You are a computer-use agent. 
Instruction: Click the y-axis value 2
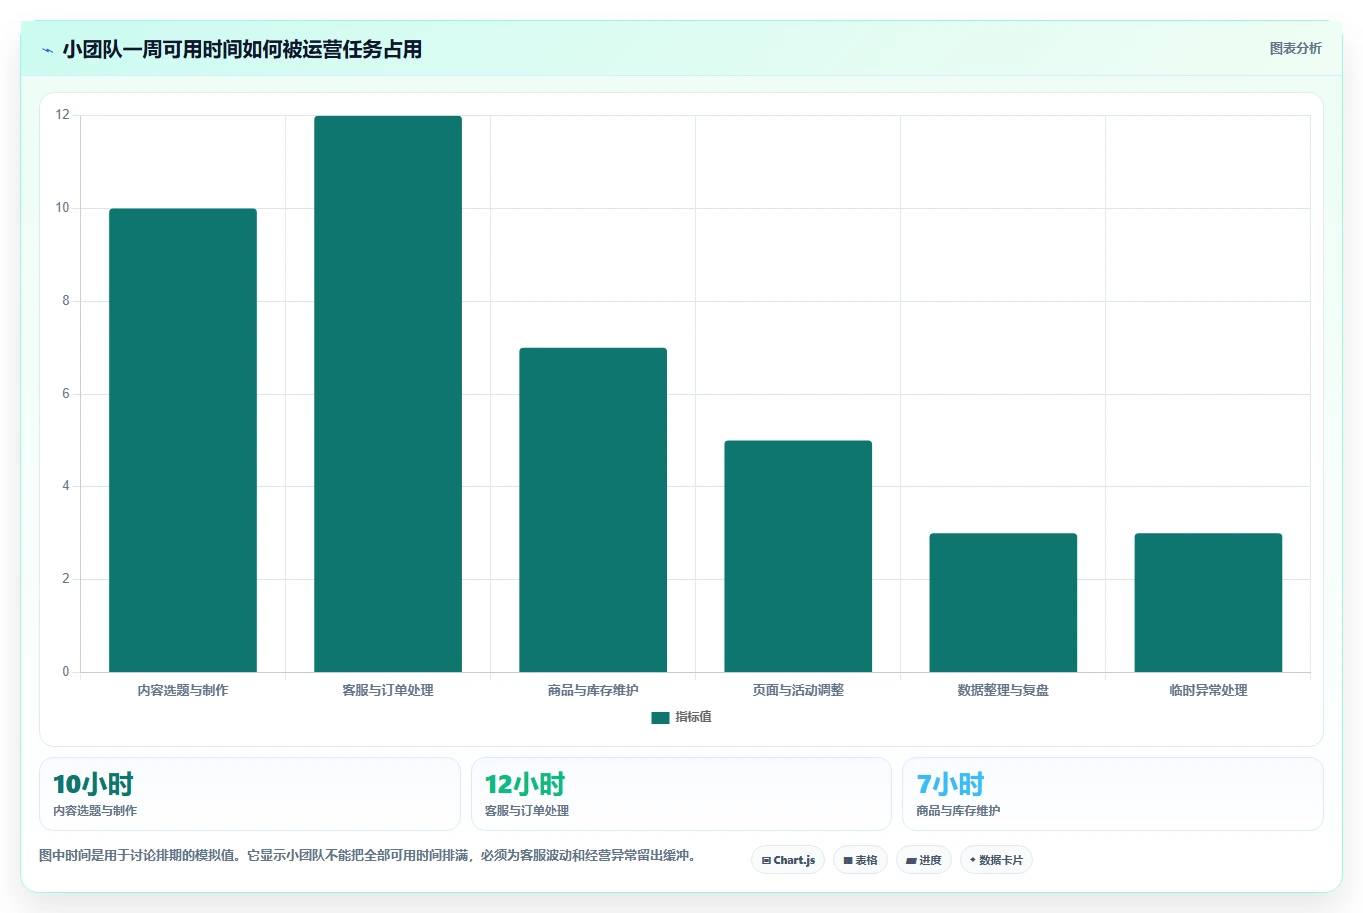click(x=66, y=579)
